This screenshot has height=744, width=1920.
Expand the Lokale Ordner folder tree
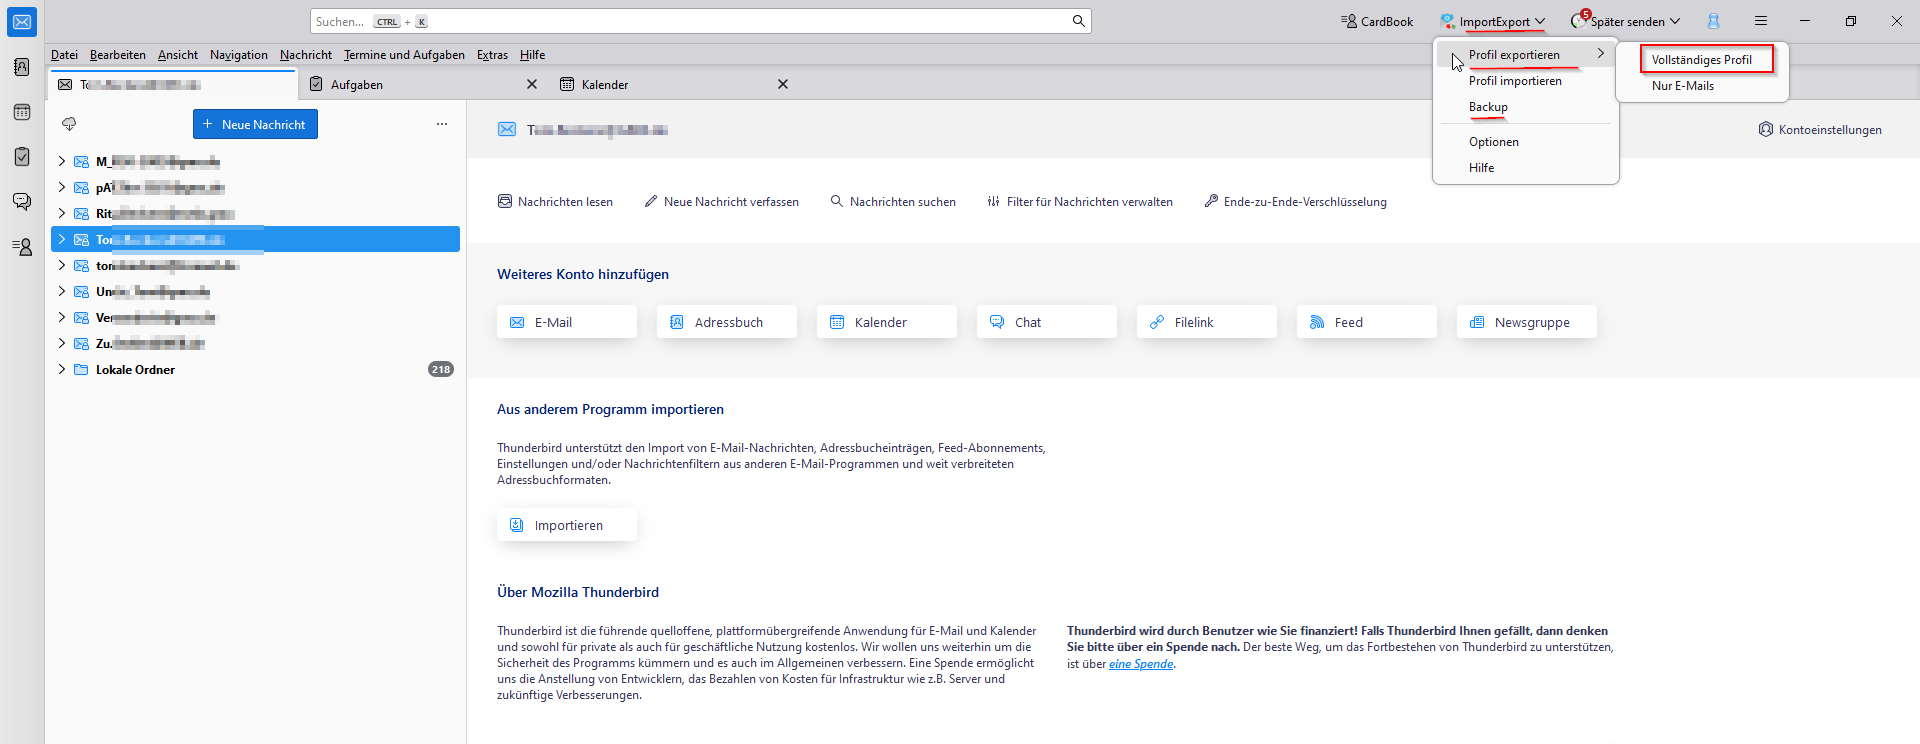[62, 369]
